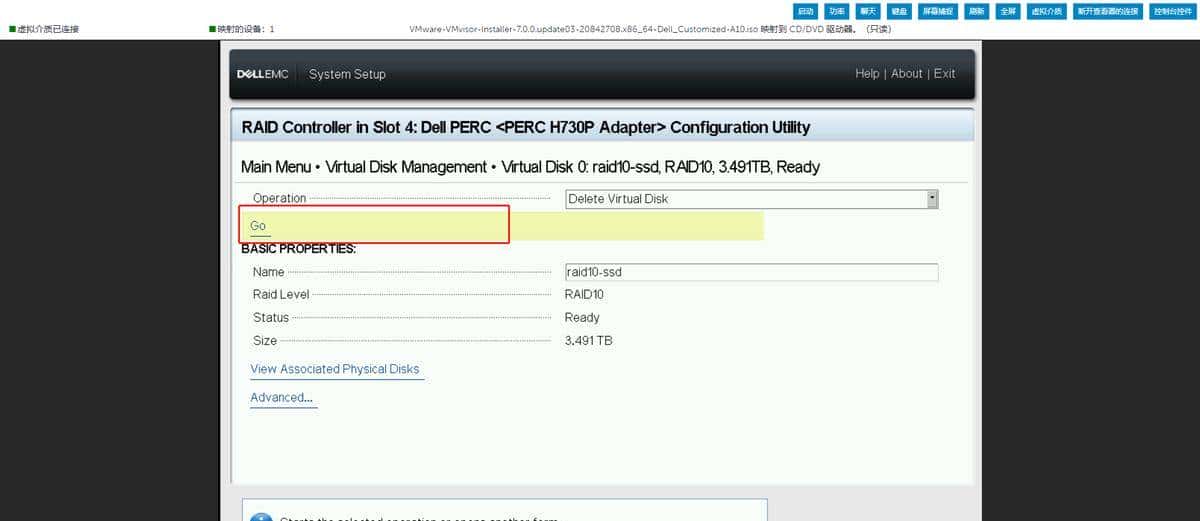Click the BASIC PROPERTIES heading
Image resolution: width=1200 pixels, height=521 pixels.
[x=298, y=249]
